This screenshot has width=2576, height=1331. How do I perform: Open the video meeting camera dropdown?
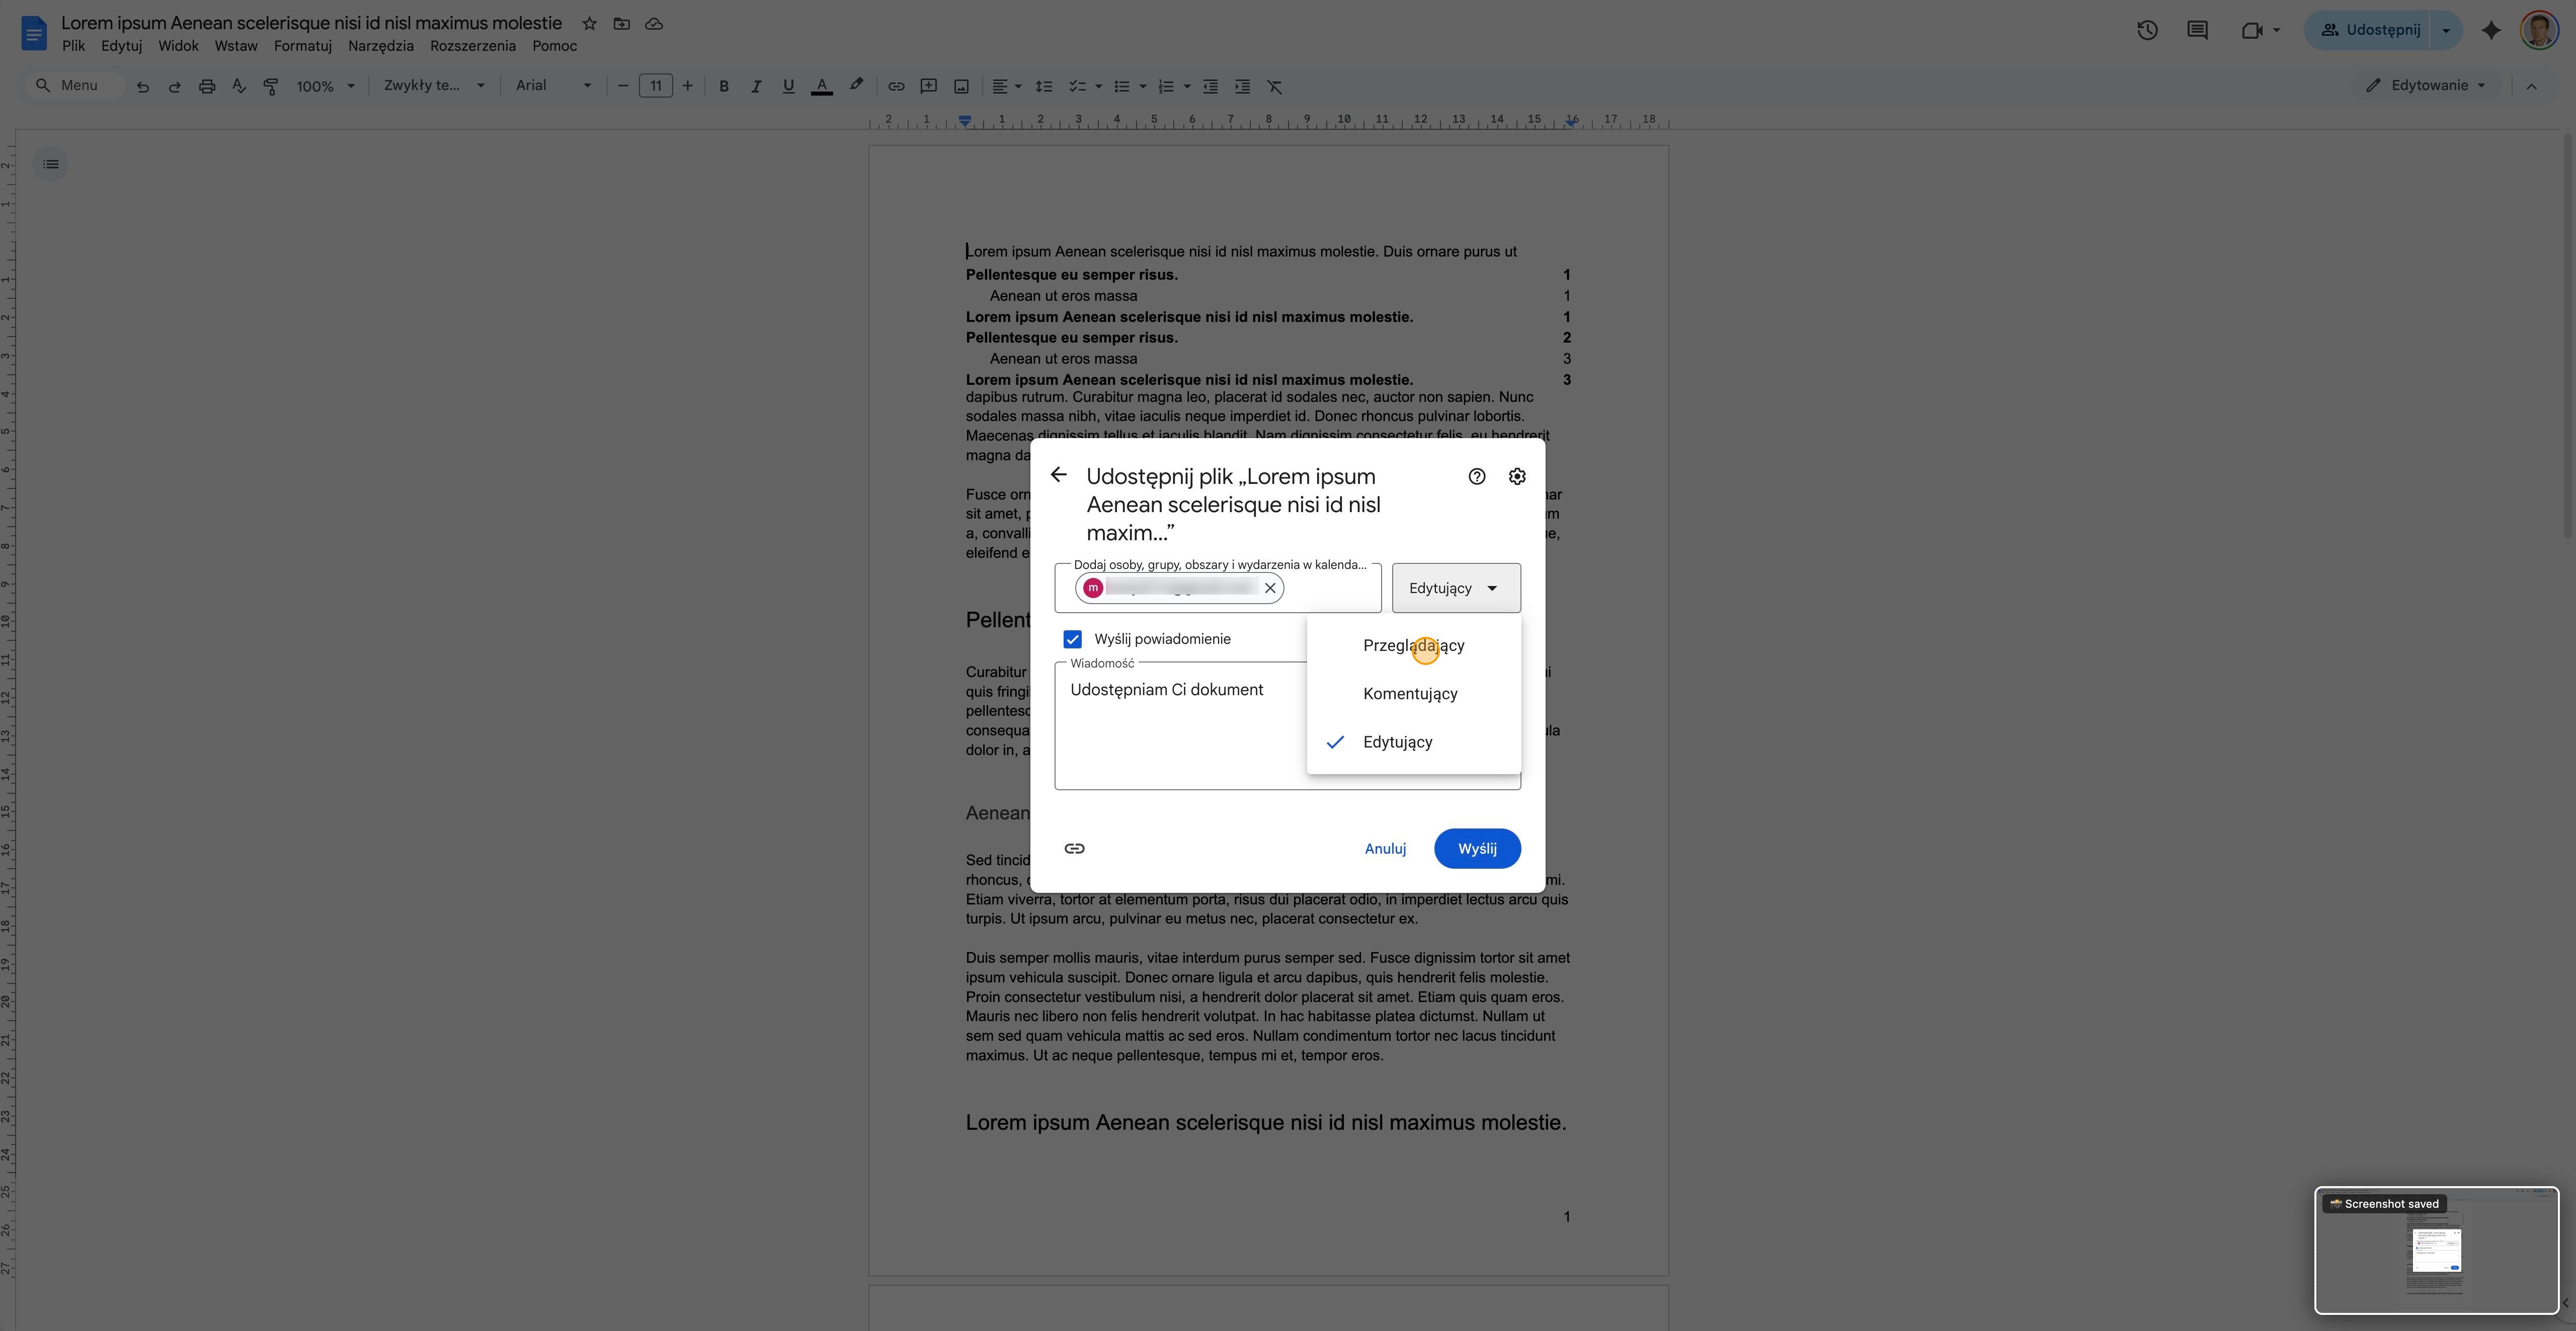coord(2260,30)
